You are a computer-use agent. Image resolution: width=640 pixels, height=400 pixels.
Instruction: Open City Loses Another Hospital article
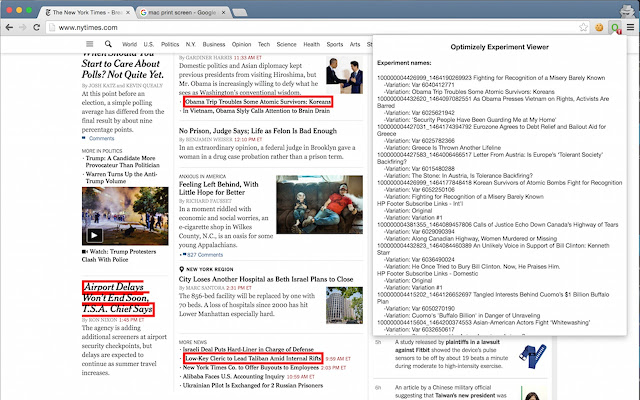(266, 279)
